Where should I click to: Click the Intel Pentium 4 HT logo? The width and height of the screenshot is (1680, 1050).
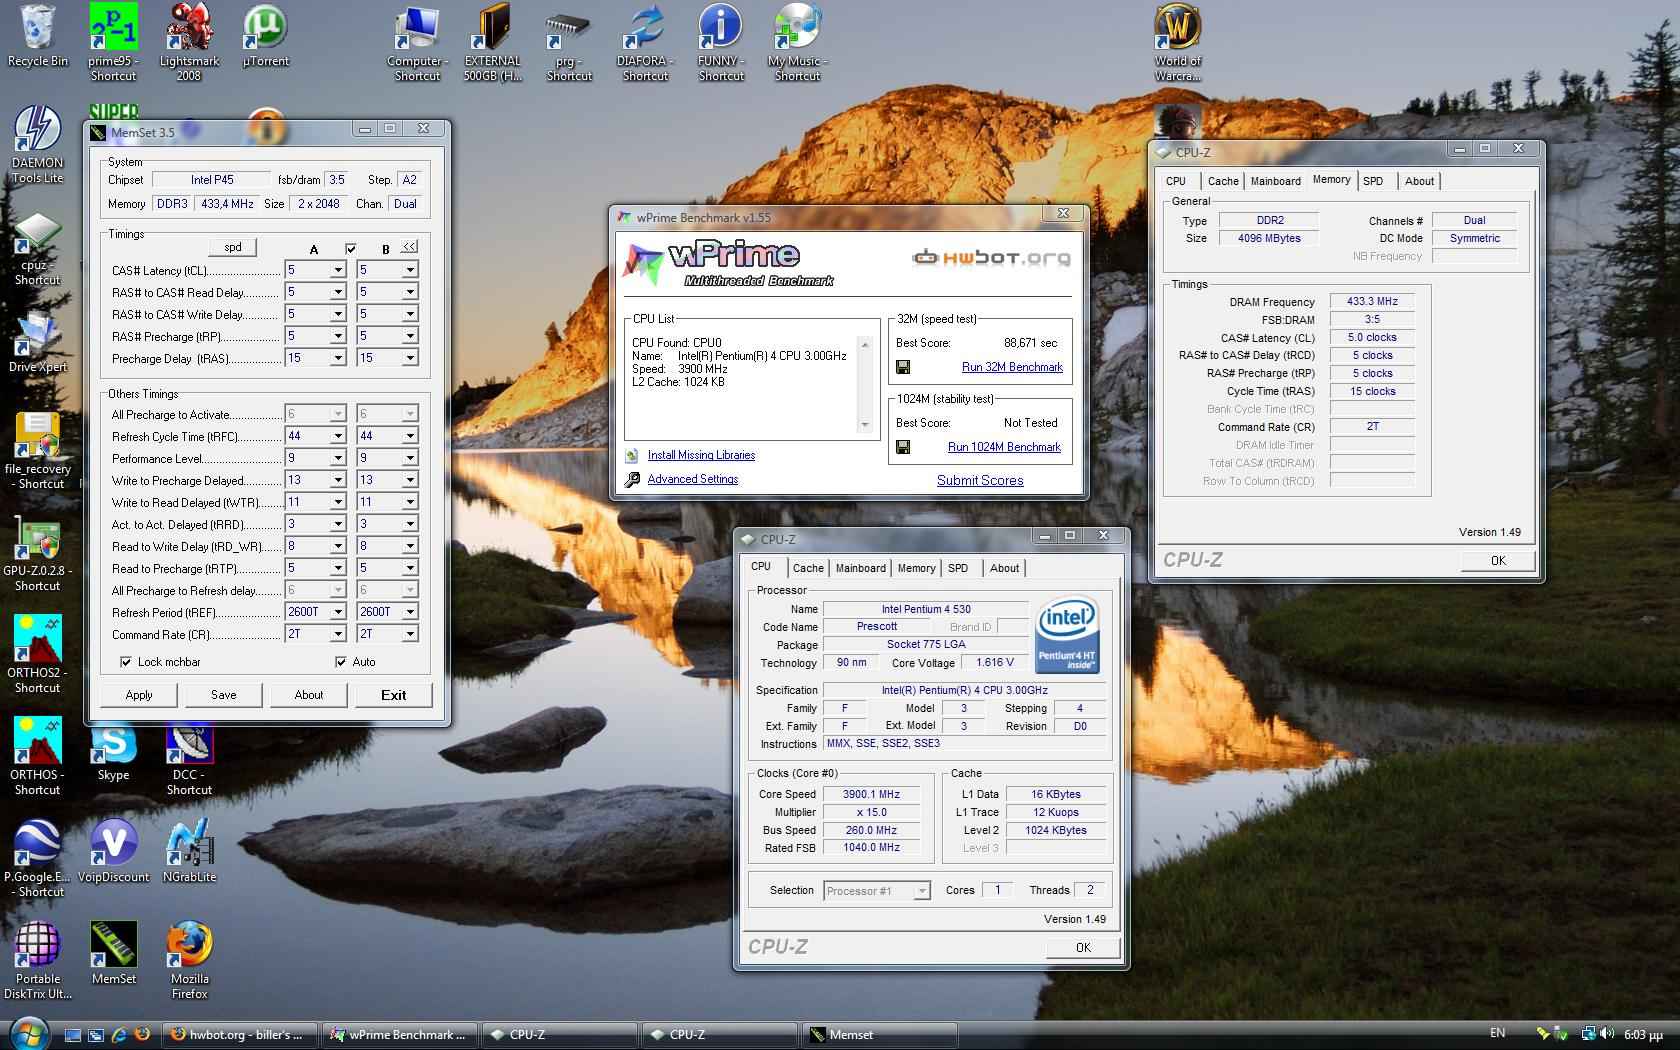[1067, 637]
